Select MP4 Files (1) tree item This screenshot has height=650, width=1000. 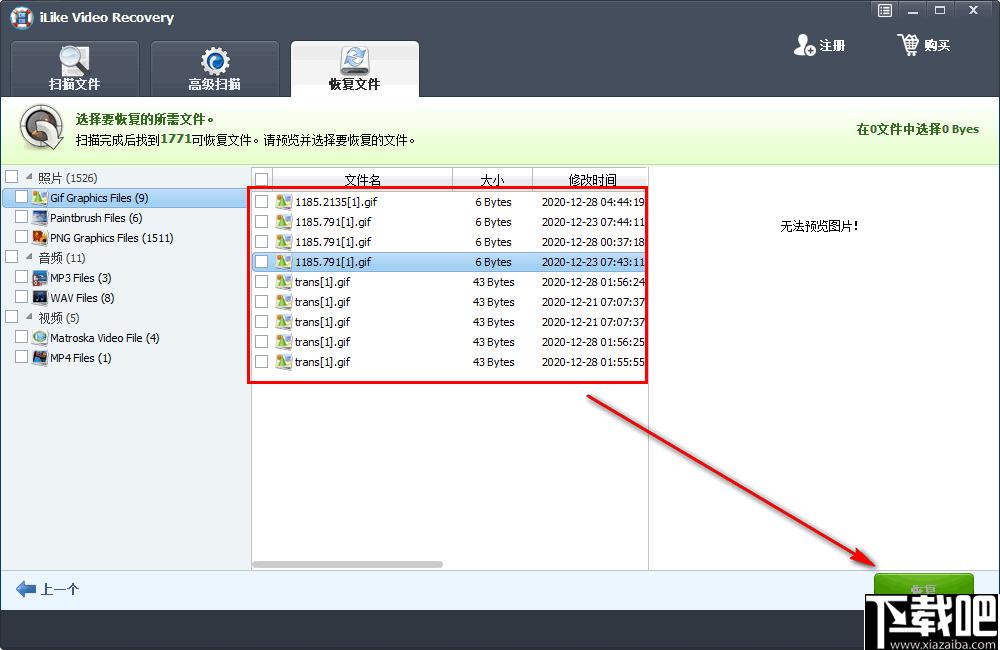pos(80,357)
